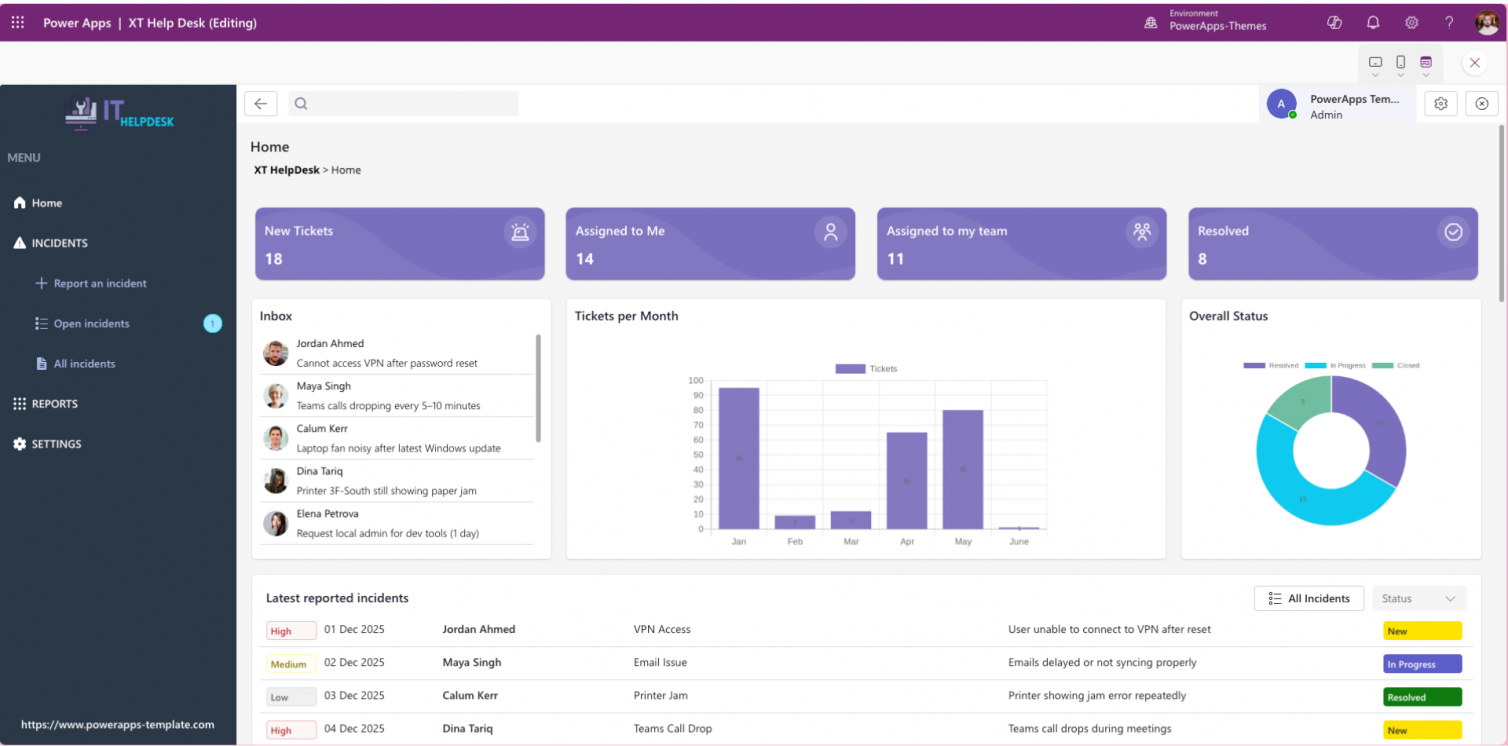Click the bell icon on New Tickets card

(520, 231)
